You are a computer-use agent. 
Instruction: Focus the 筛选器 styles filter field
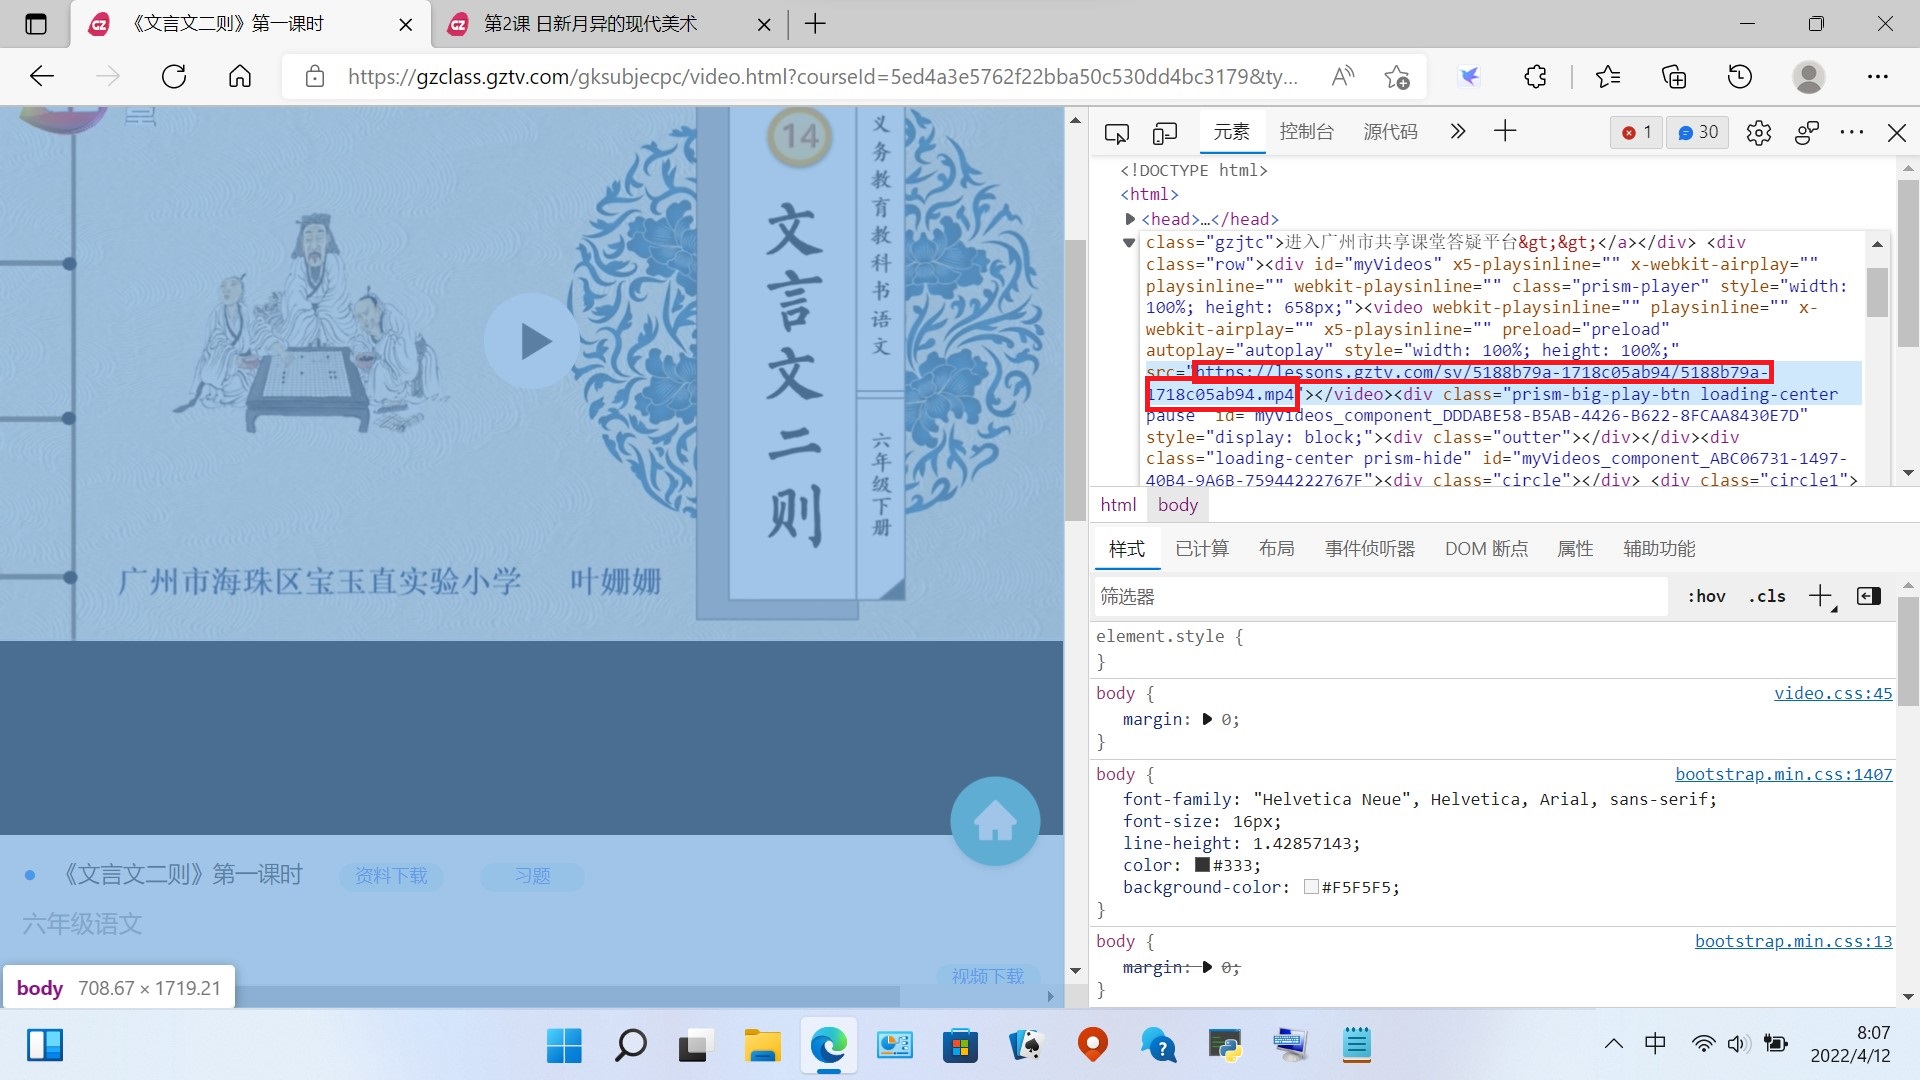(1380, 597)
